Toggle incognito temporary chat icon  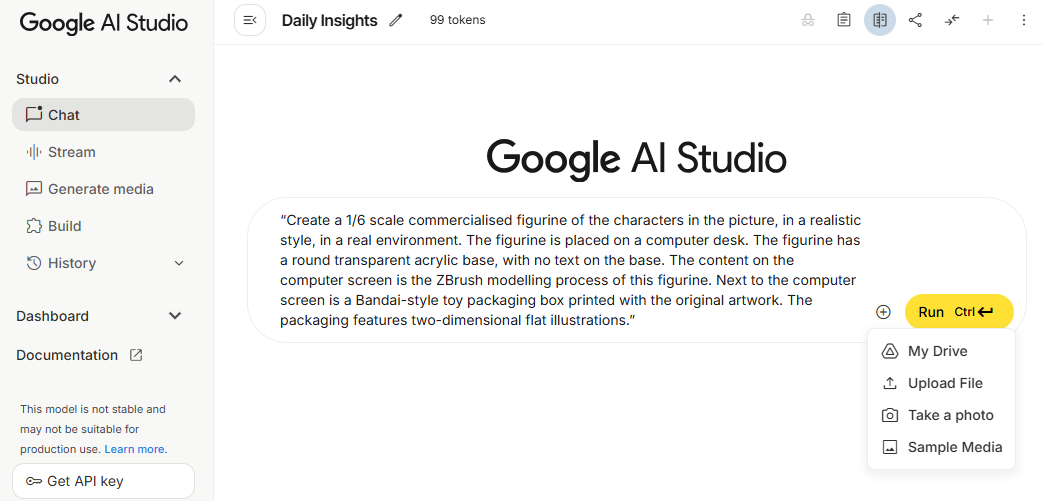pyautogui.click(x=808, y=20)
